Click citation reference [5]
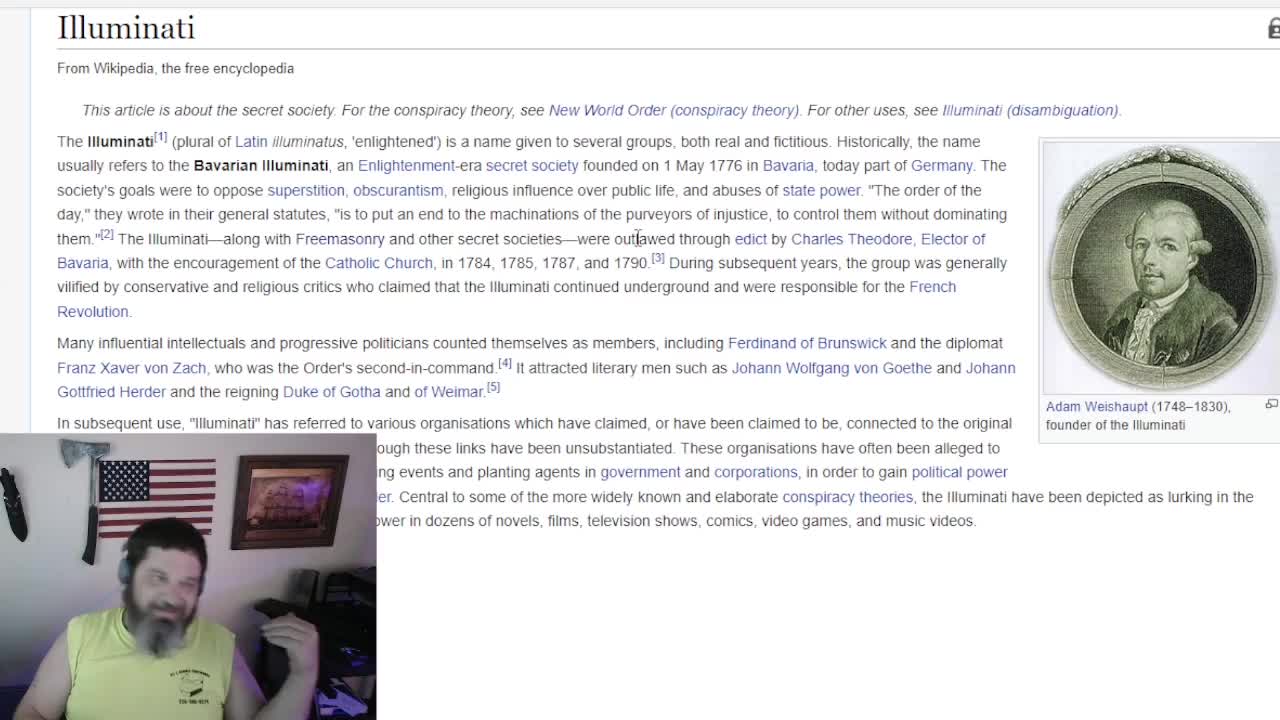This screenshot has height=720, width=1280. [493, 387]
